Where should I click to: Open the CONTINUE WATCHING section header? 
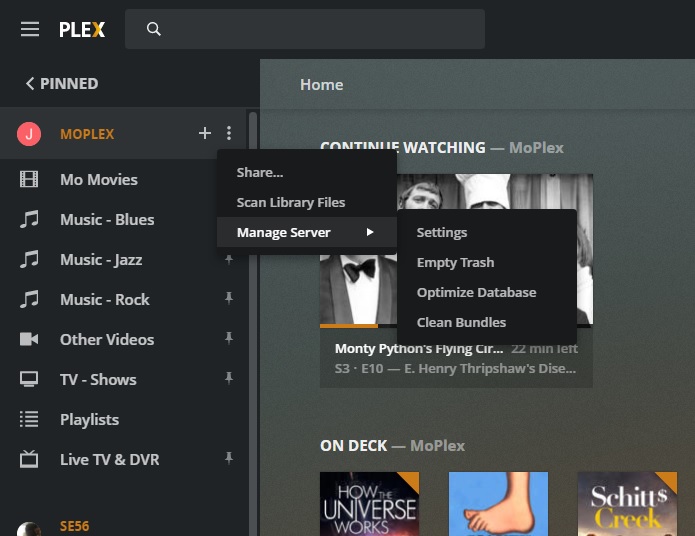pyautogui.click(x=442, y=148)
